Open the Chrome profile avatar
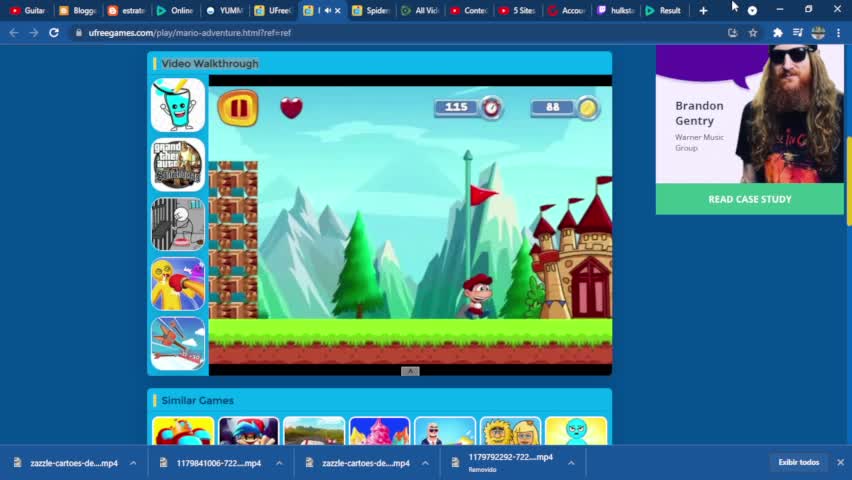This screenshot has width=852, height=480. [818, 33]
